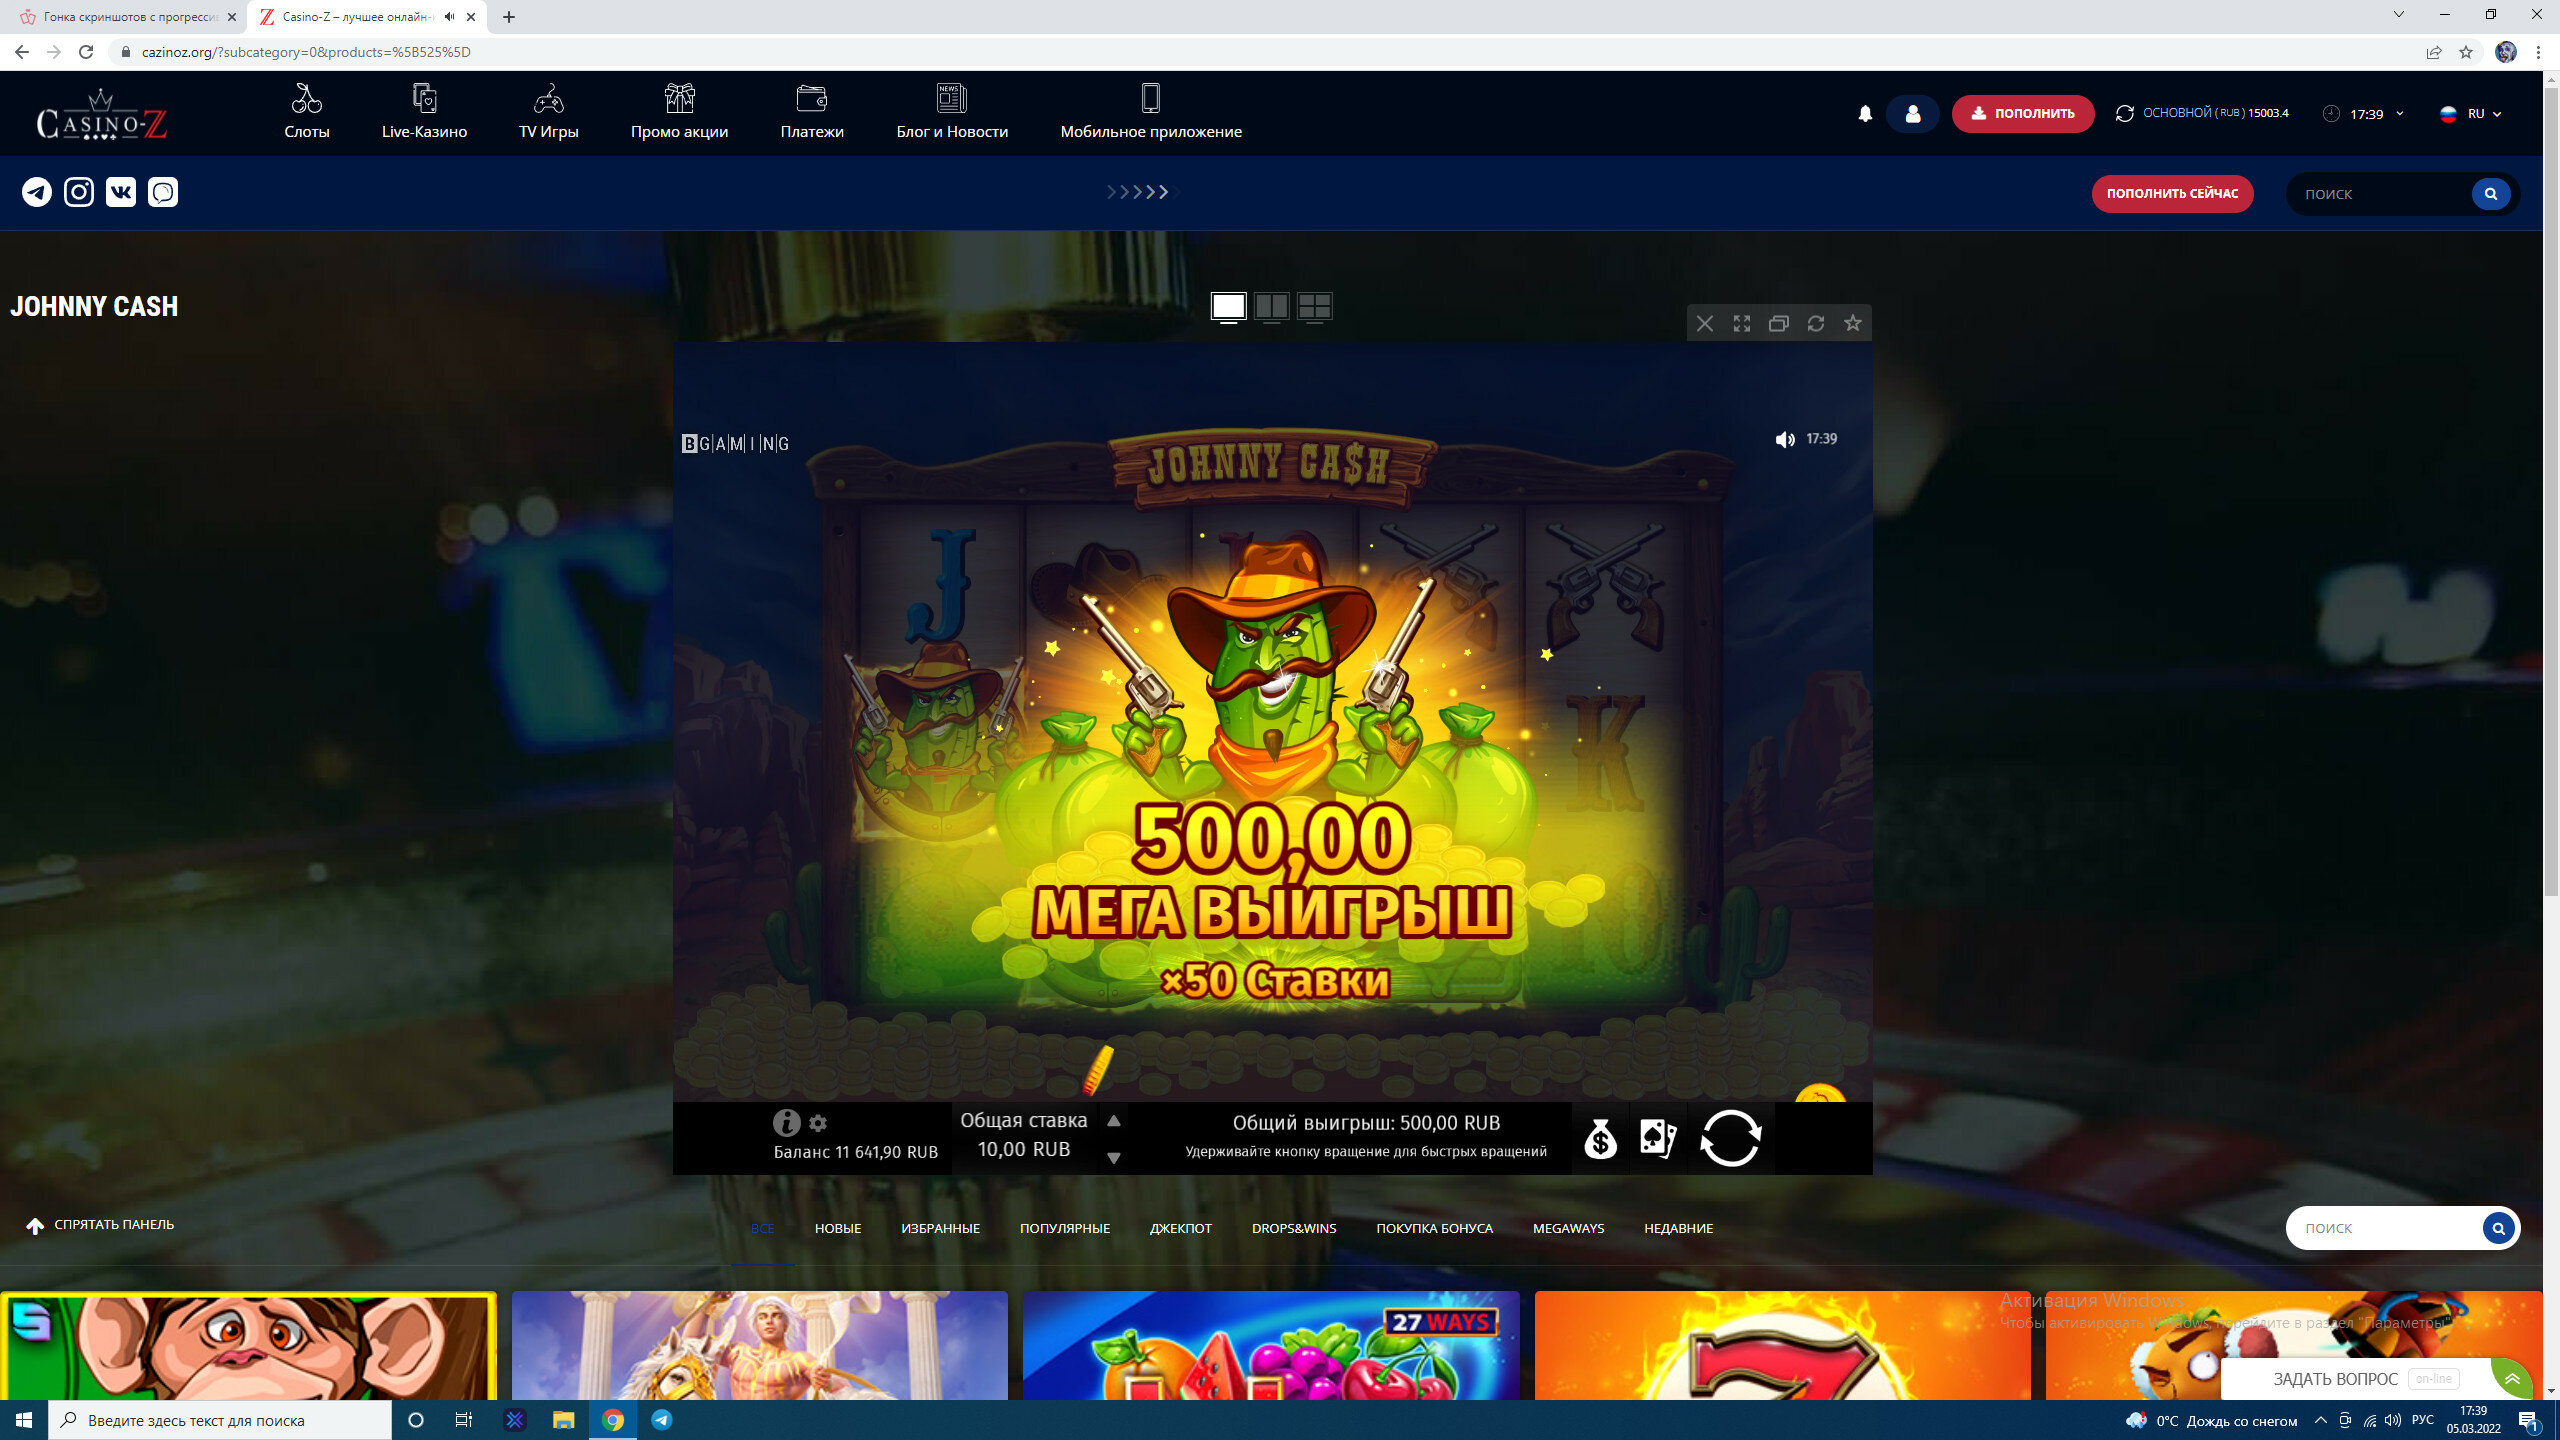The width and height of the screenshot is (2560, 1440).
Task: Click the slot spin button
Action: pos(1730,1138)
